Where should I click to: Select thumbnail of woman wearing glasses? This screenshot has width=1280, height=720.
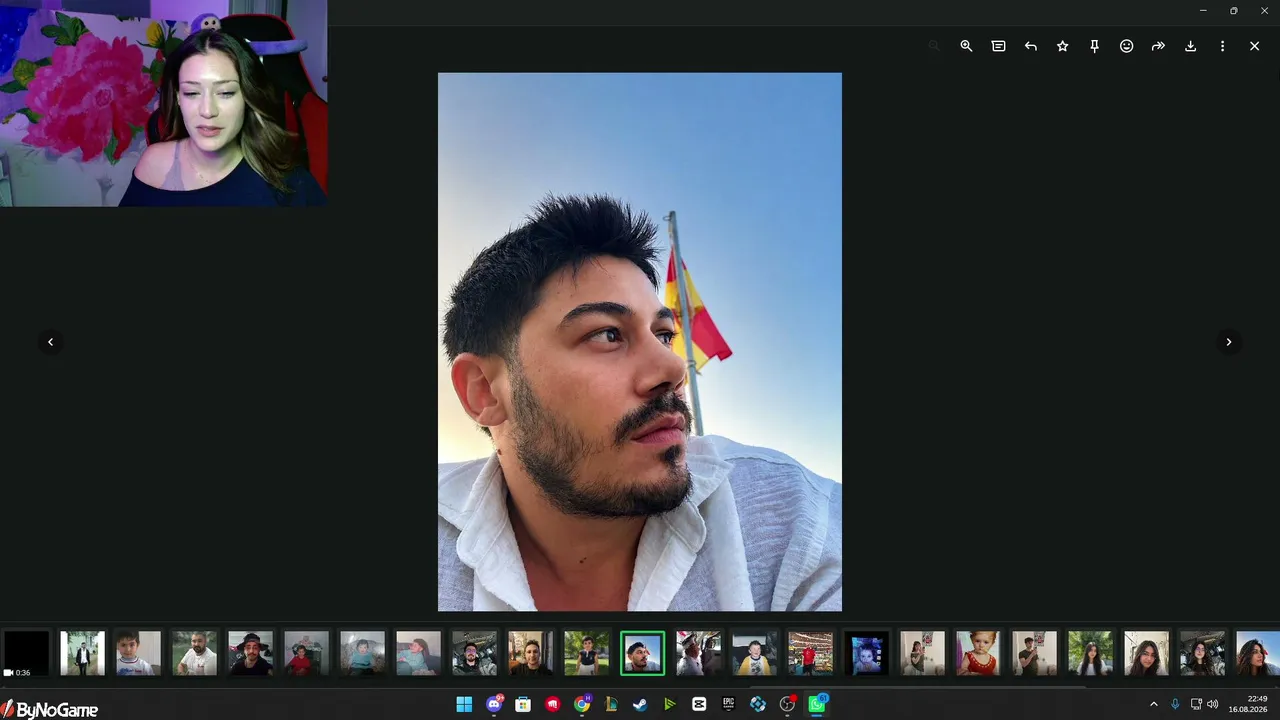[1202, 653]
